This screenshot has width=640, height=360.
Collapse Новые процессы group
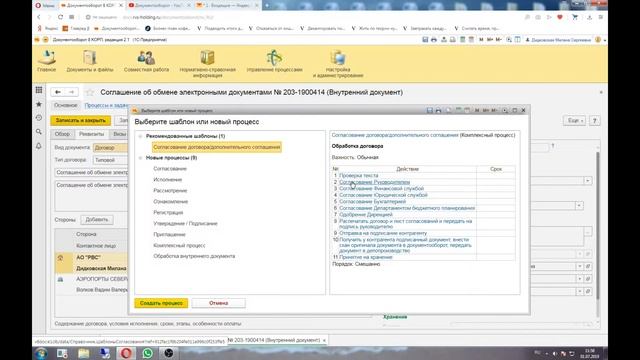click(140, 158)
